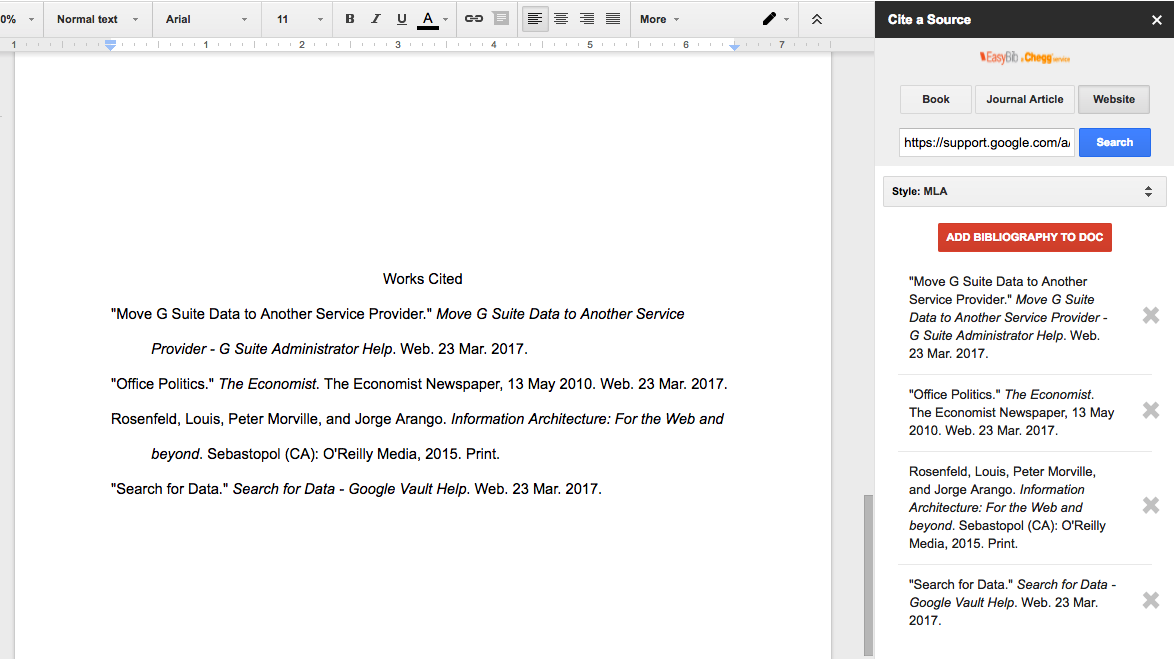Insert a link

(474, 19)
